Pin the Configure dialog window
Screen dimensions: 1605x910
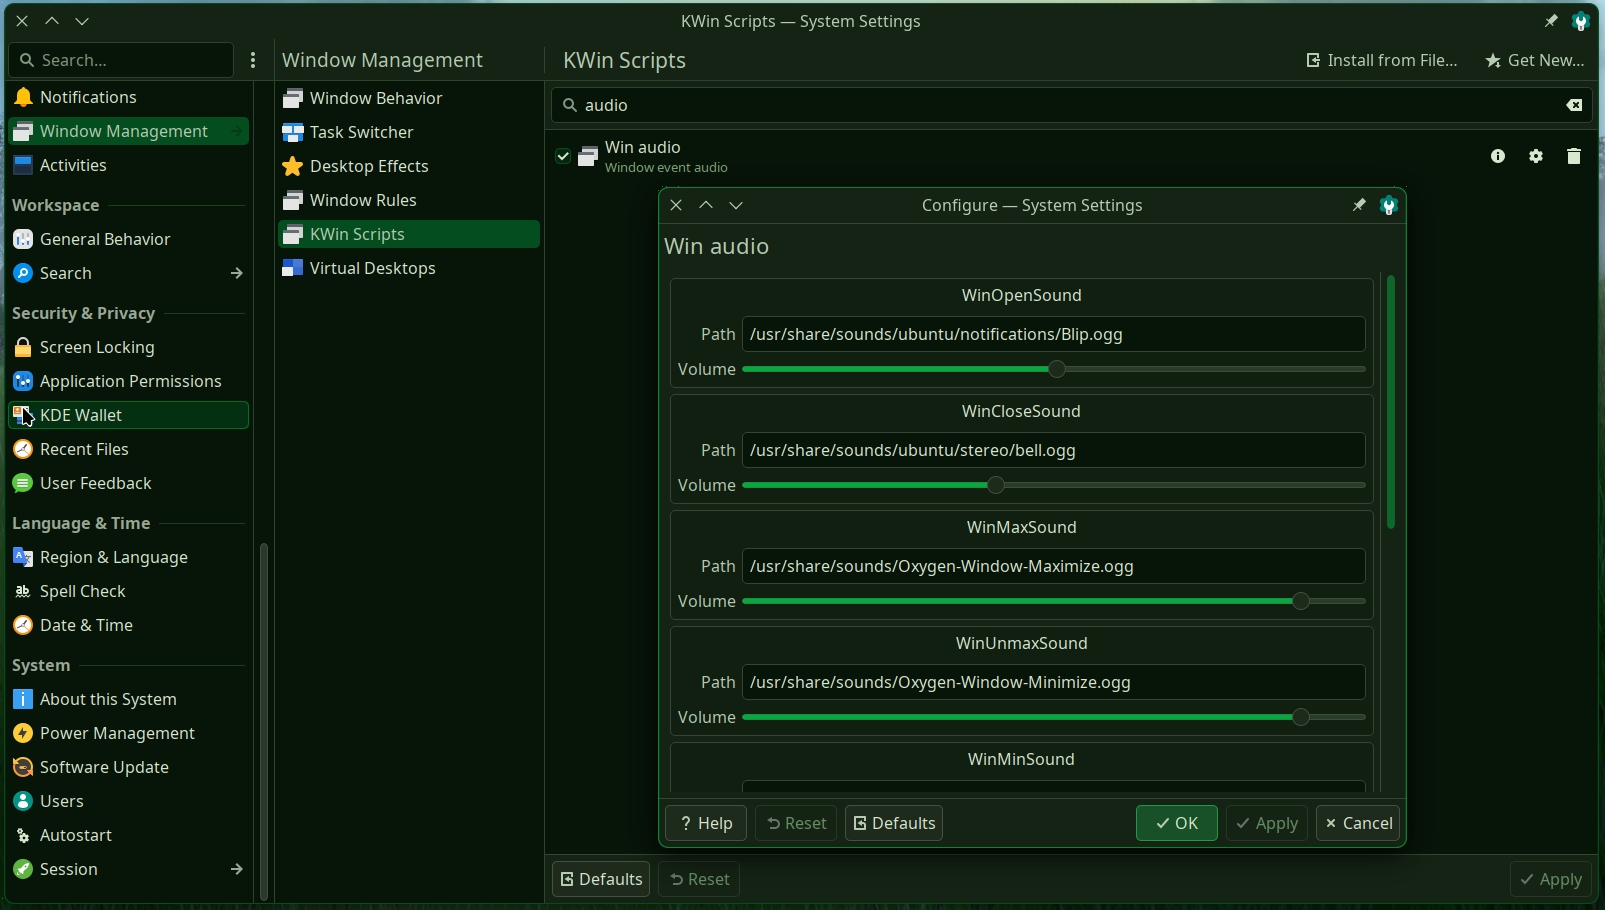point(1359,205)
